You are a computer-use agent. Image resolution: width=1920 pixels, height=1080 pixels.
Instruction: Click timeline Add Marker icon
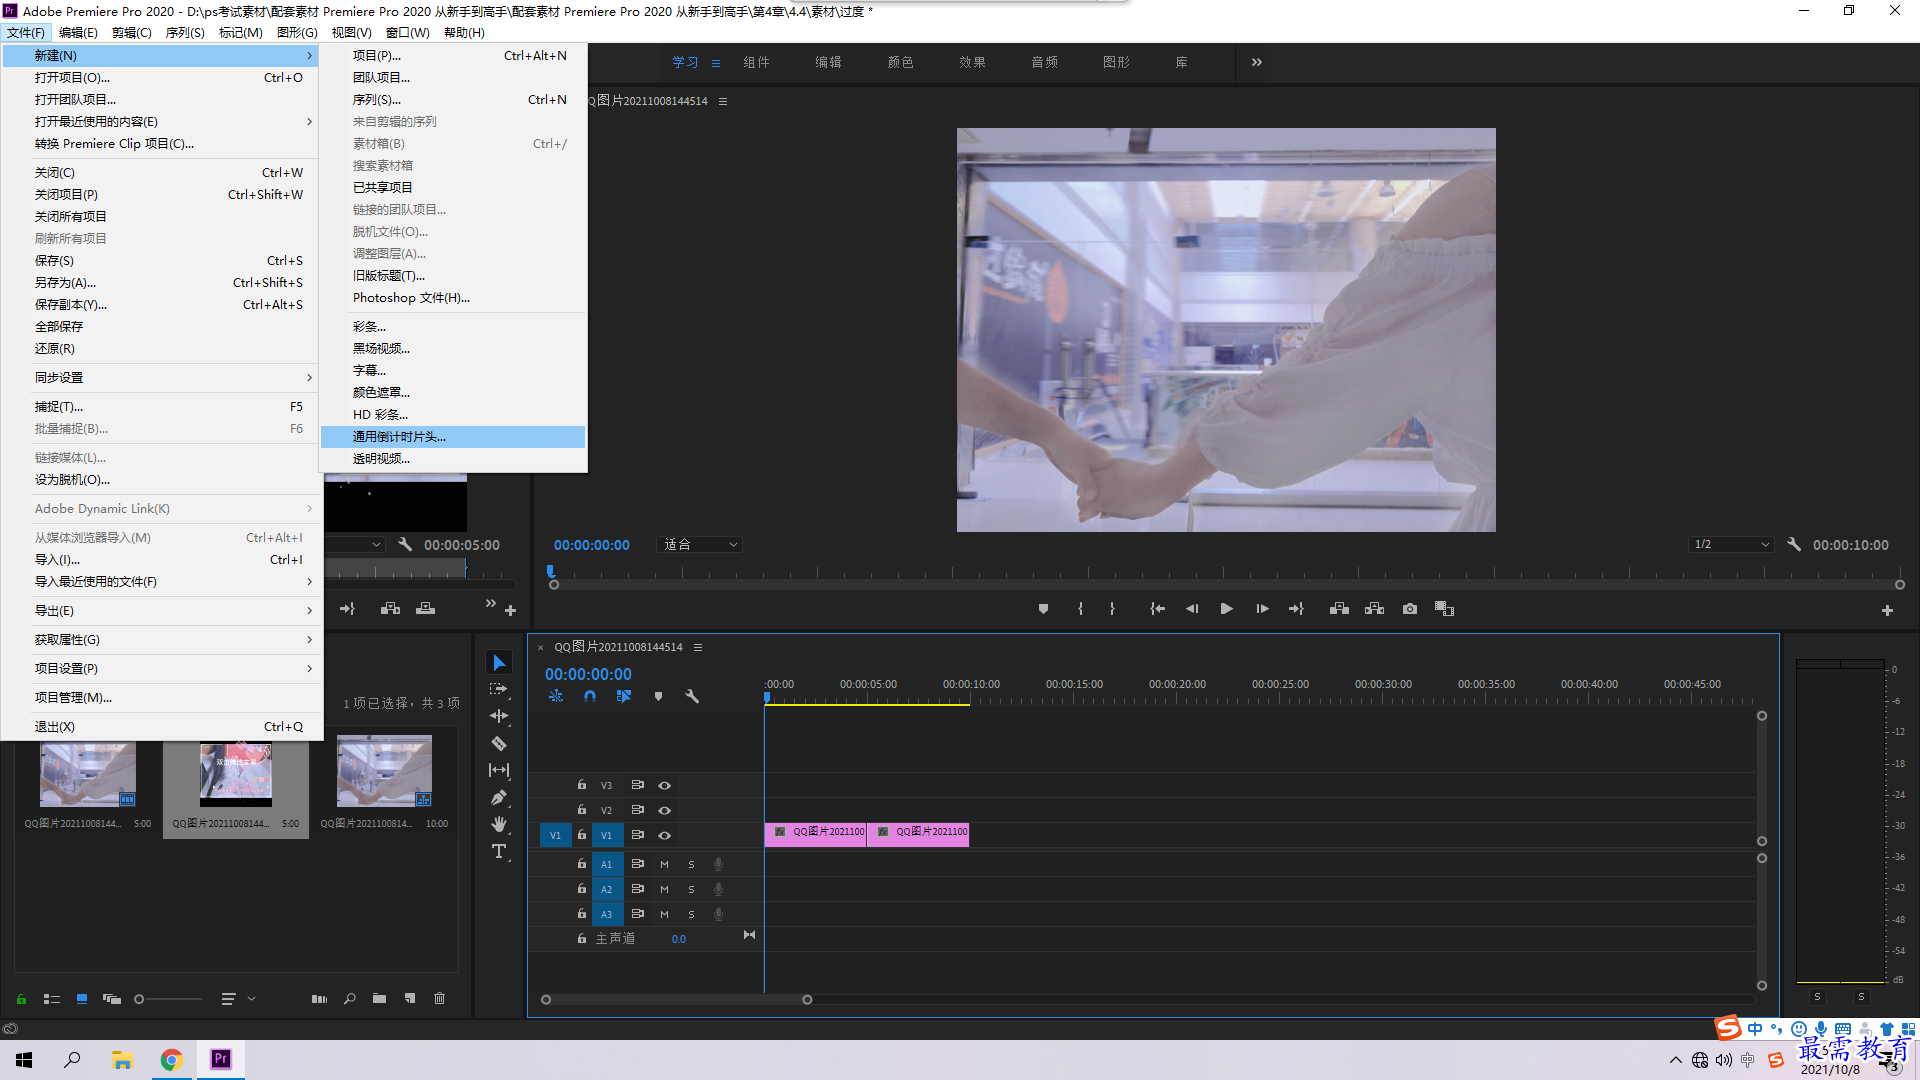(x=658, y=696)
